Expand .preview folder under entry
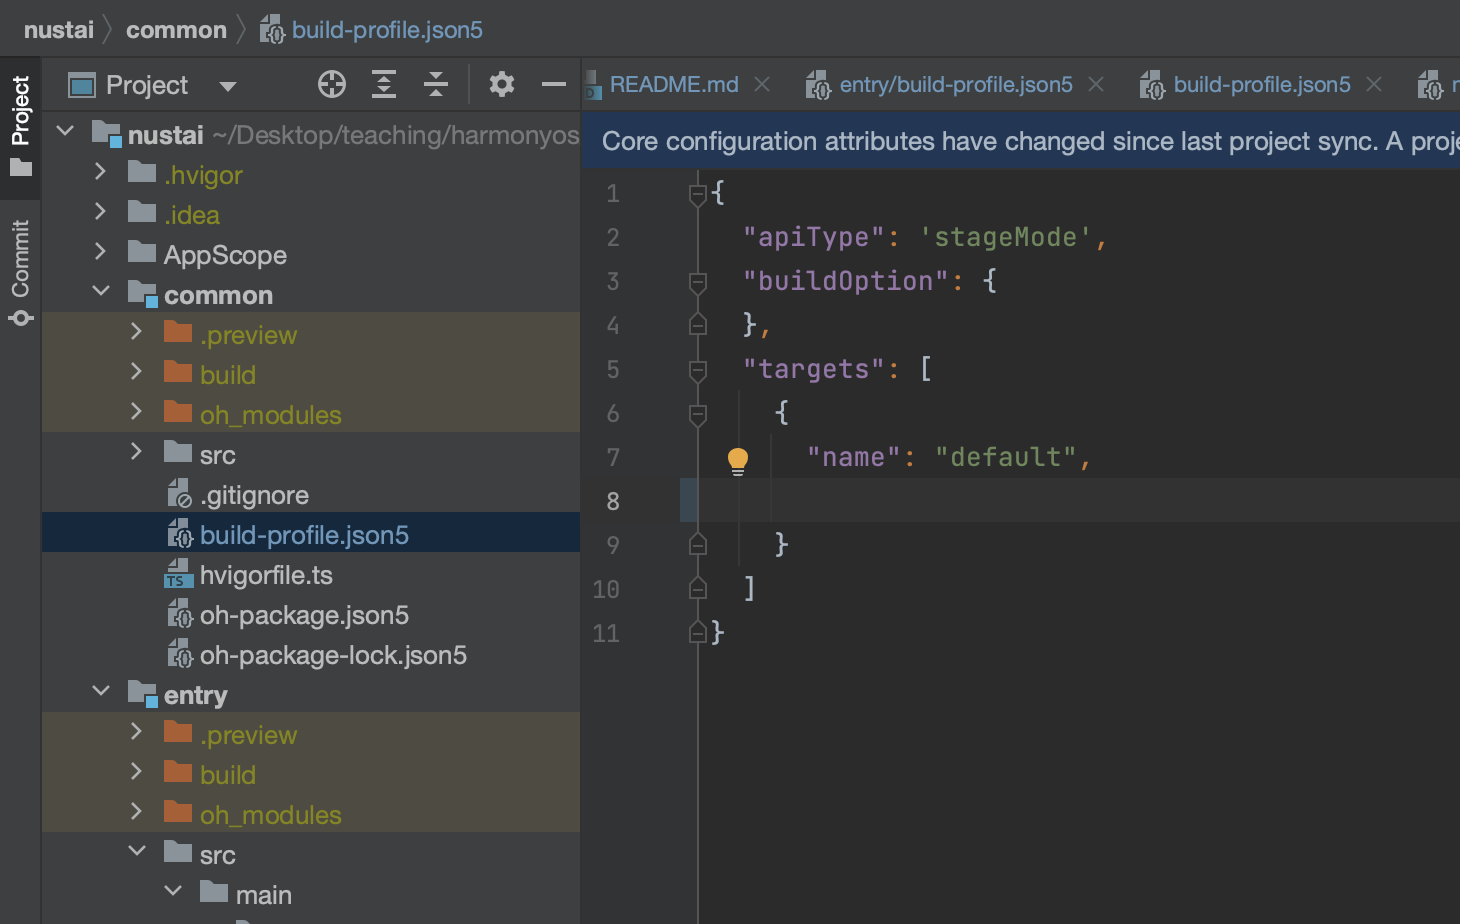The image size is (1460, 924). click(136, 731)
